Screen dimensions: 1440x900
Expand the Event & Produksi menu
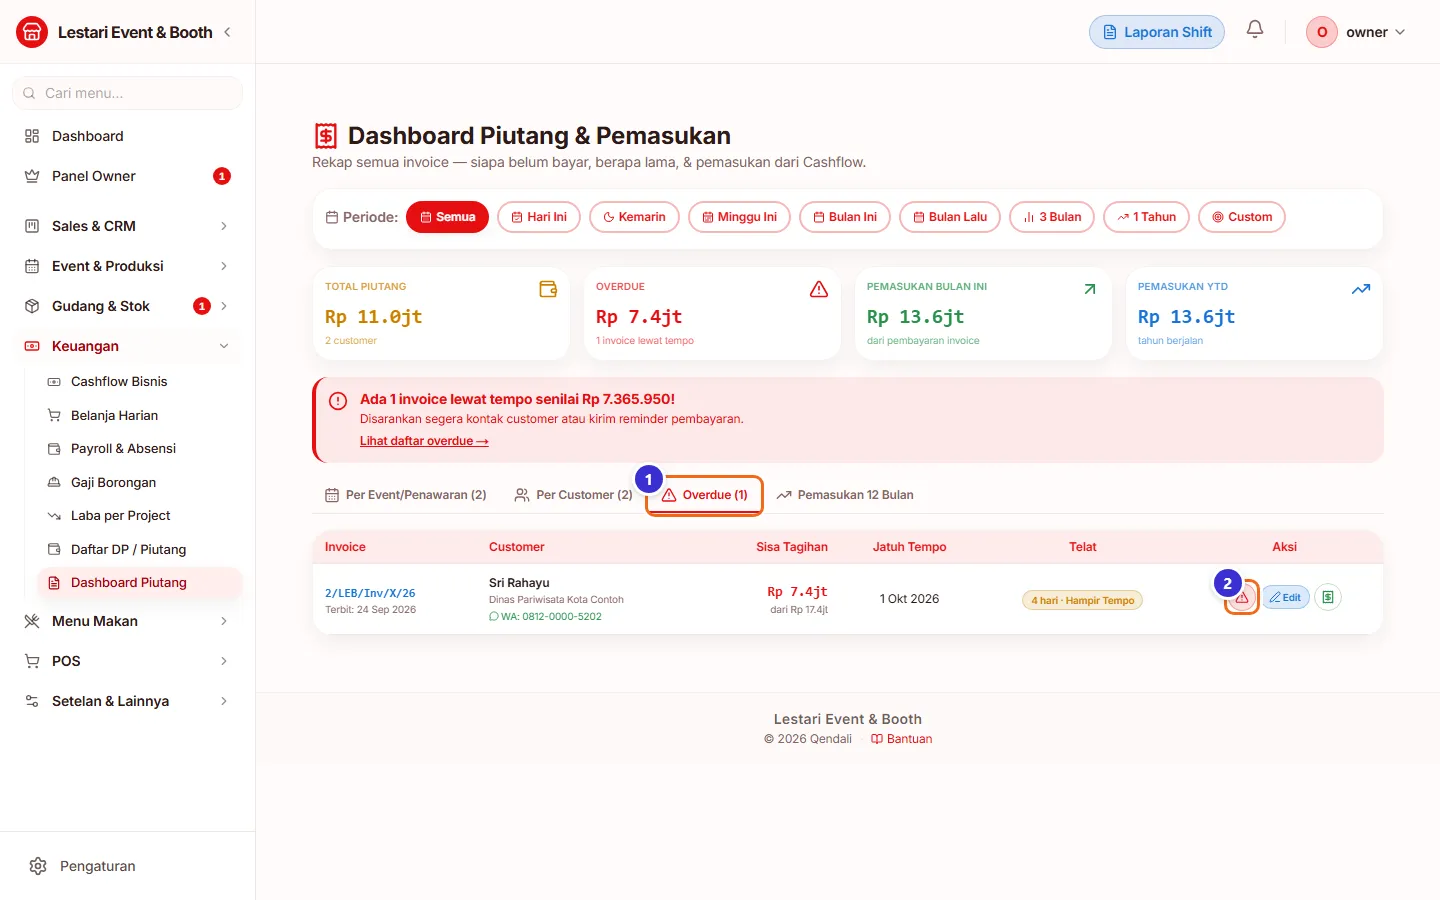tap(128, 266)
